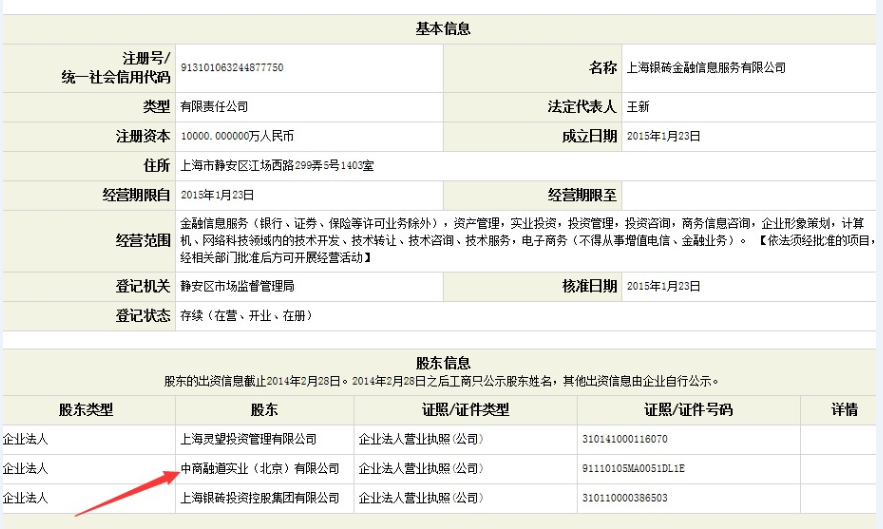Select the registration number 913101063244877750
The width and height of the screenshot is (883, 529).
pos(232,68)
